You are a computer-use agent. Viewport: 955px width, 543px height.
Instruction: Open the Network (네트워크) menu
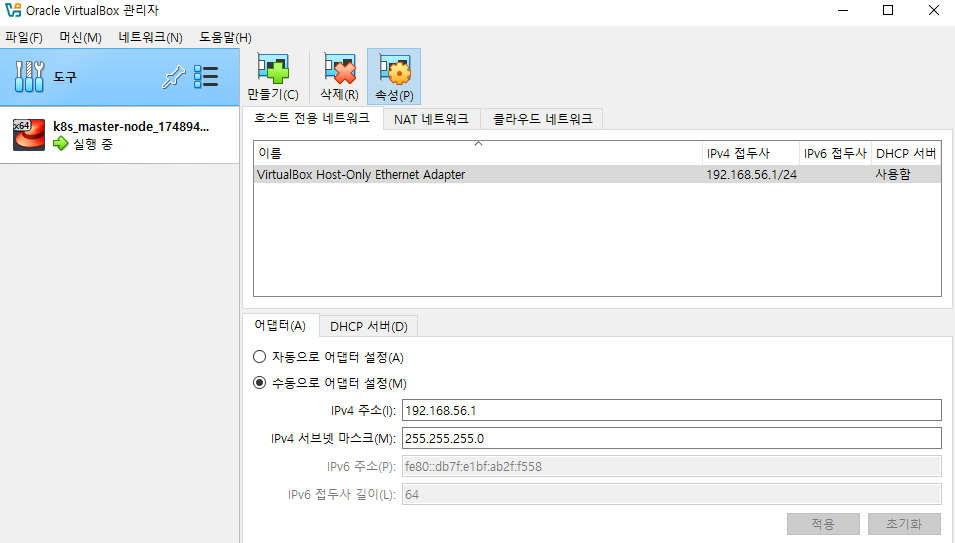pyautogui.click(x=150, y=38)
